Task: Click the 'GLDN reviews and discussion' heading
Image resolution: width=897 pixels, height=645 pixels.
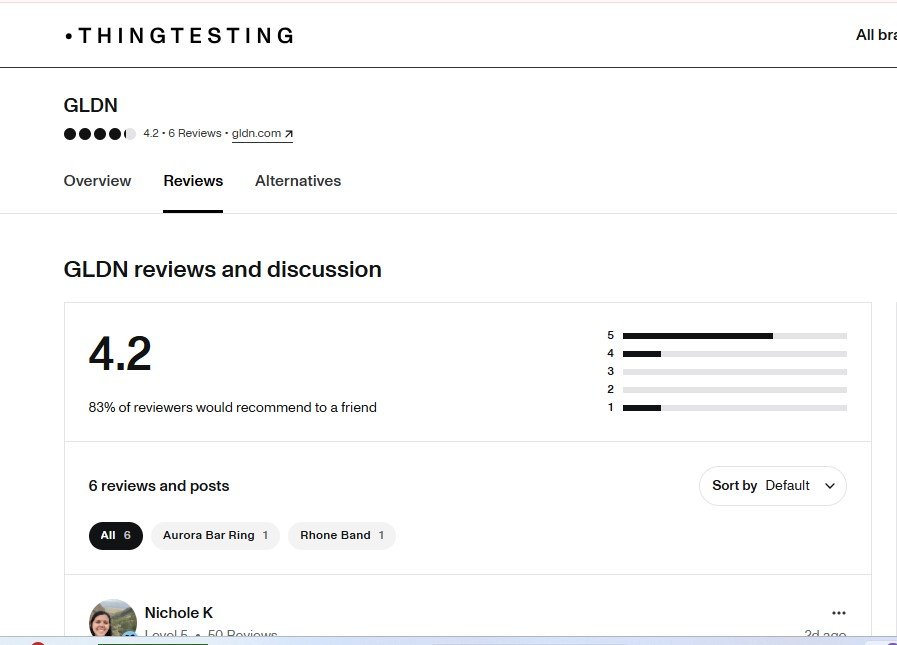Action: (223, 270)
